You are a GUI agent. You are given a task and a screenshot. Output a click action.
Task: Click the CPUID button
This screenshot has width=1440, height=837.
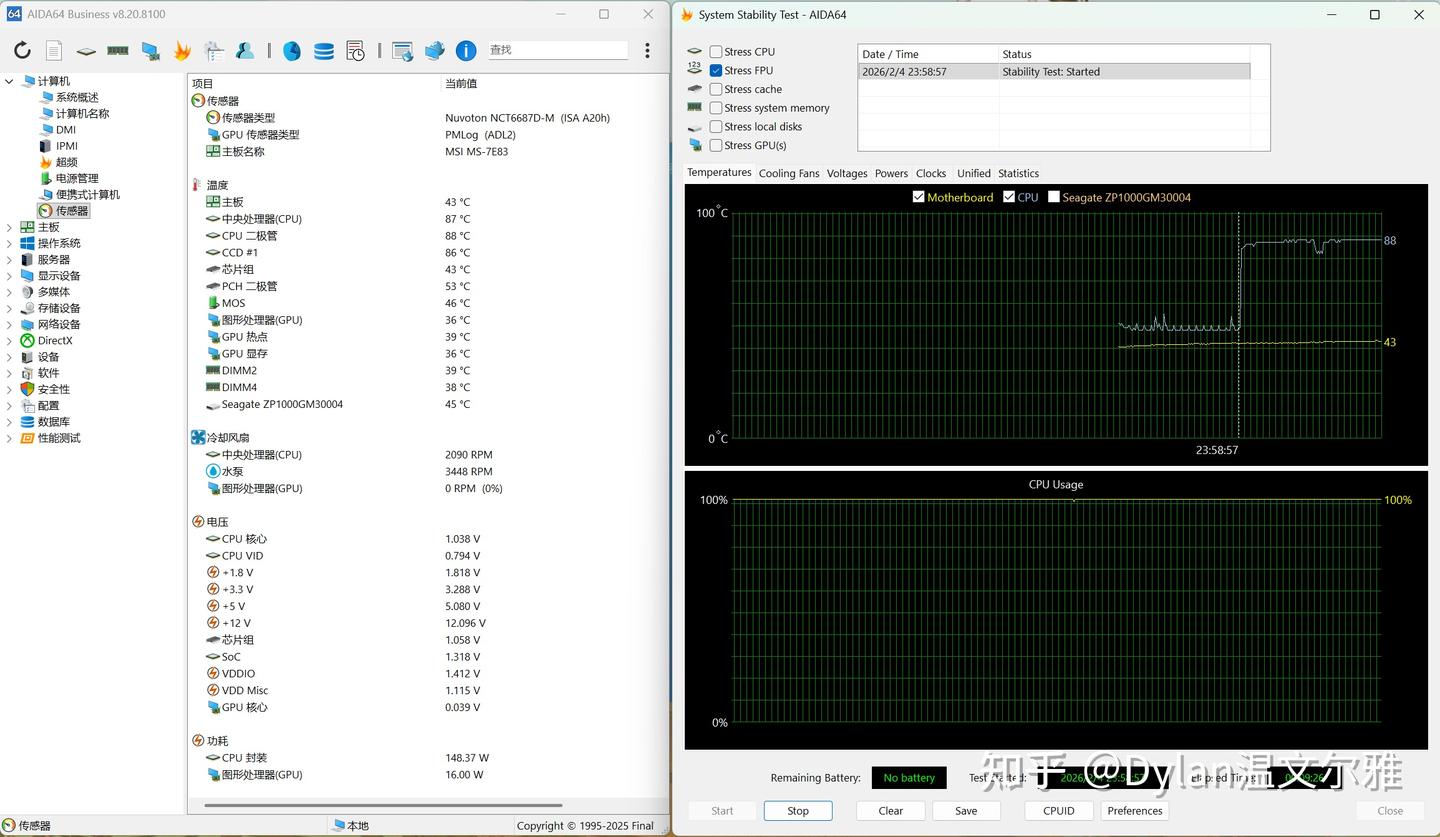(x=1059, y=811)
